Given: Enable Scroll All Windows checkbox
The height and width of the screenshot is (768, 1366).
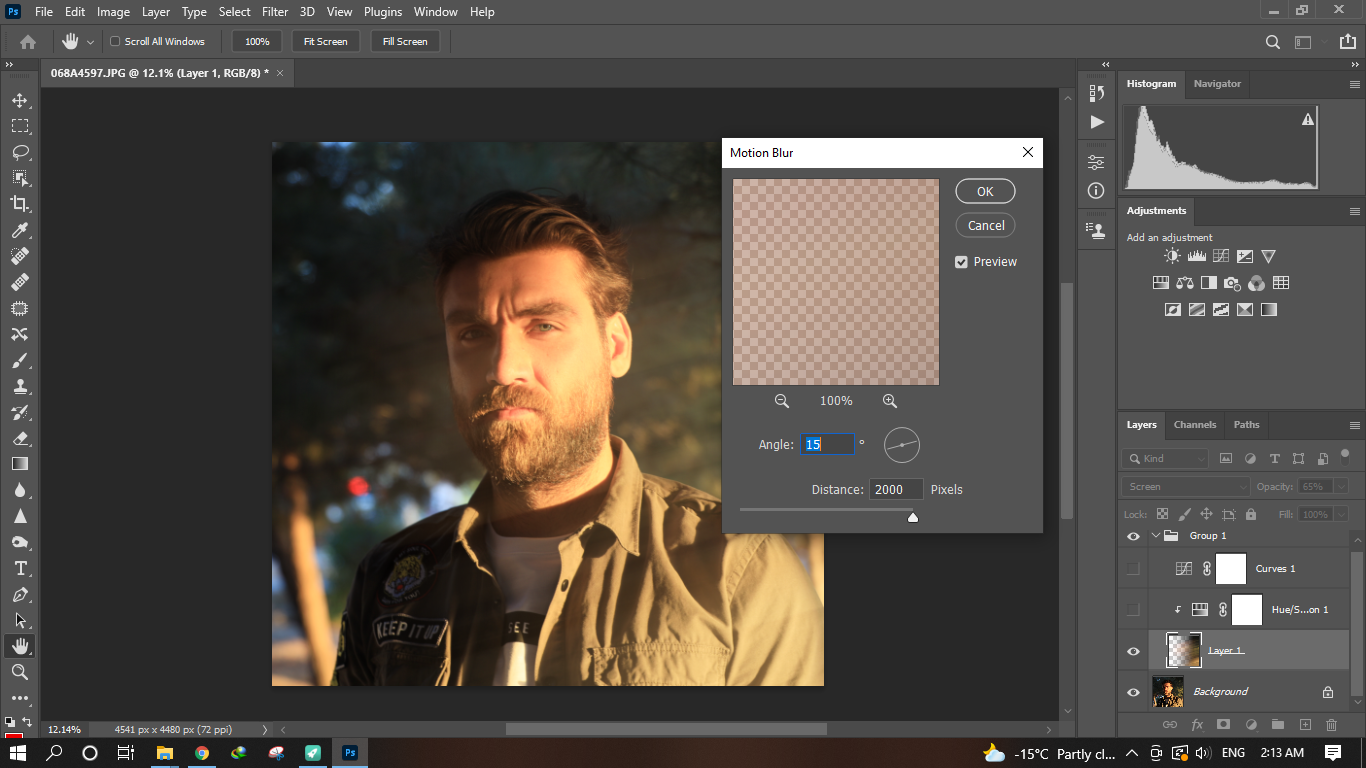Looking at the screenshot, I should [115, 42].
